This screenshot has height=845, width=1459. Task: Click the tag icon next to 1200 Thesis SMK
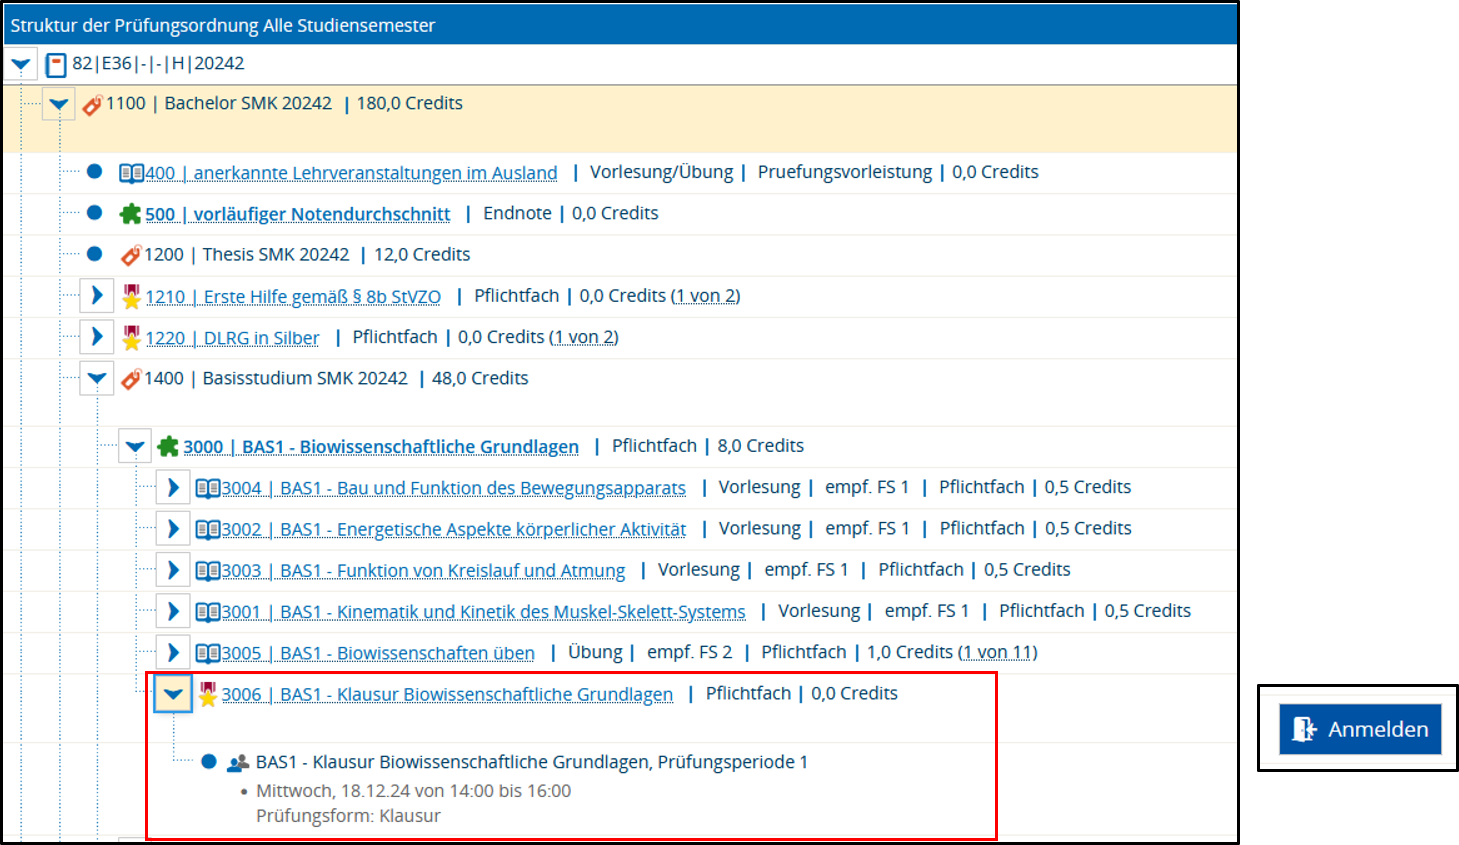[130, 255]
